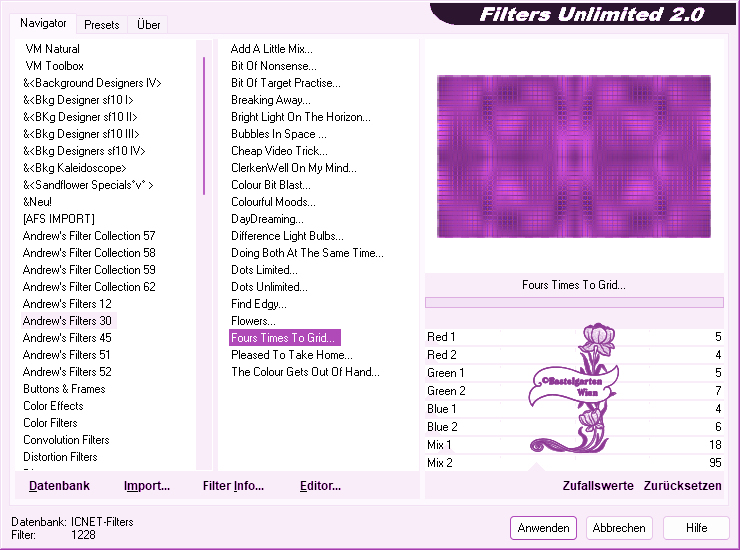Select Andrew's Filter Collection 62
740x550 pixels.
(x=89, y=287)
